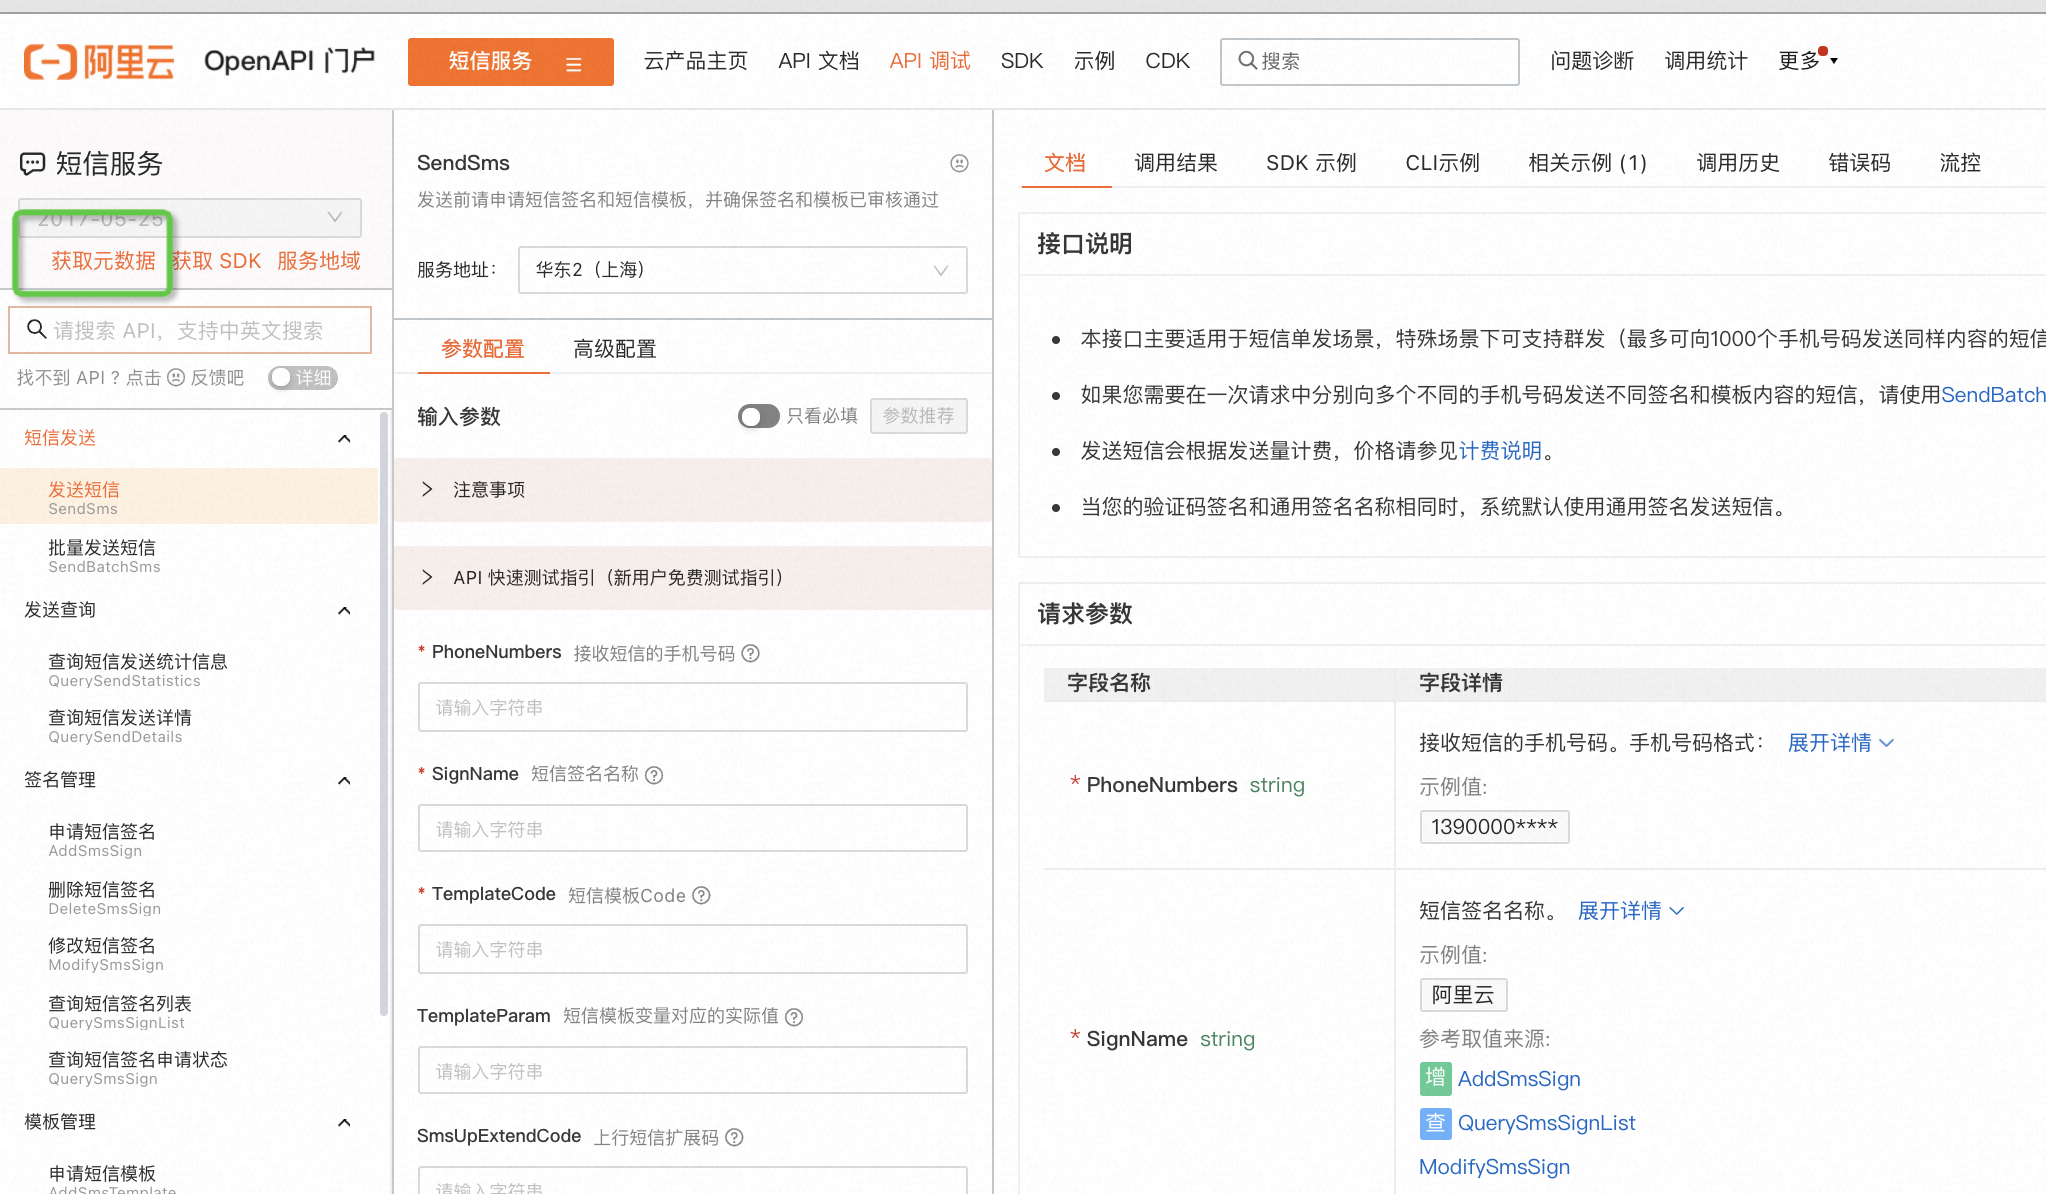Viewport: 2046px width, 1194px height.
Task: Click the 参数推荐 button
Action: point(918,416)
